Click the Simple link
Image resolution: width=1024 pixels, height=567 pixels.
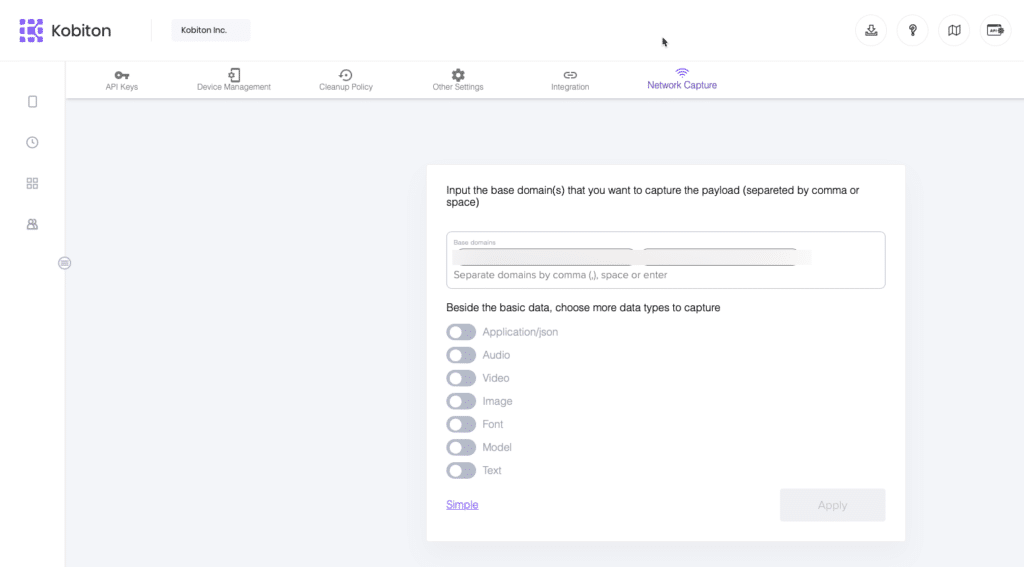462,505
